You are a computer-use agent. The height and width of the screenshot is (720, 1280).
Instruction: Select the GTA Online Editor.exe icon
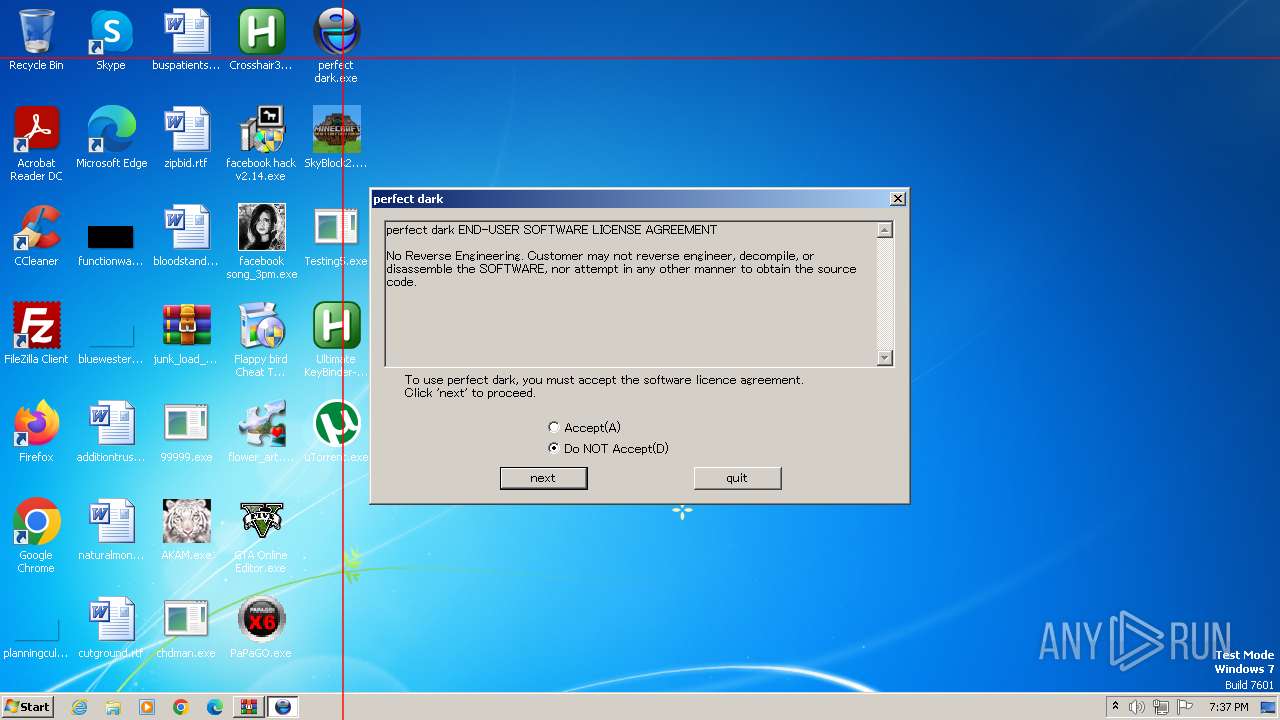pos(261,536)
